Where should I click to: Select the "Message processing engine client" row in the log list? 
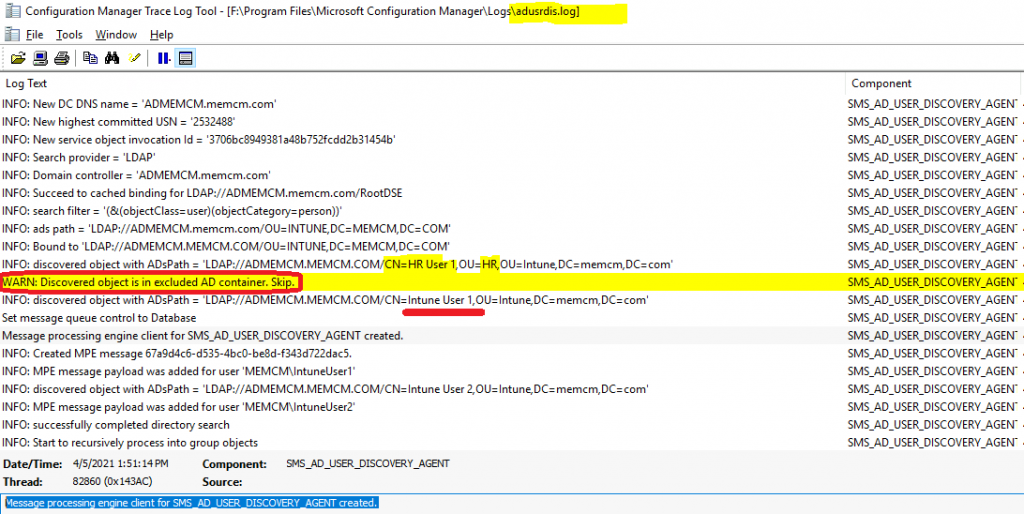pos(512,336)
